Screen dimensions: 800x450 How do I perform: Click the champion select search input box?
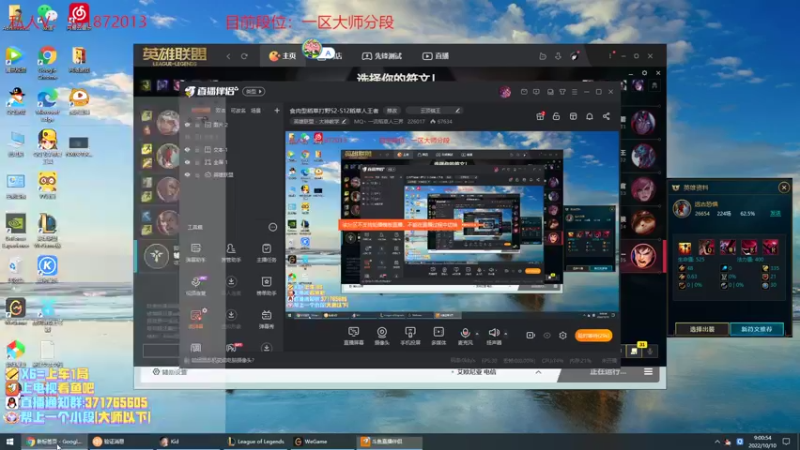tap(161, 351)
